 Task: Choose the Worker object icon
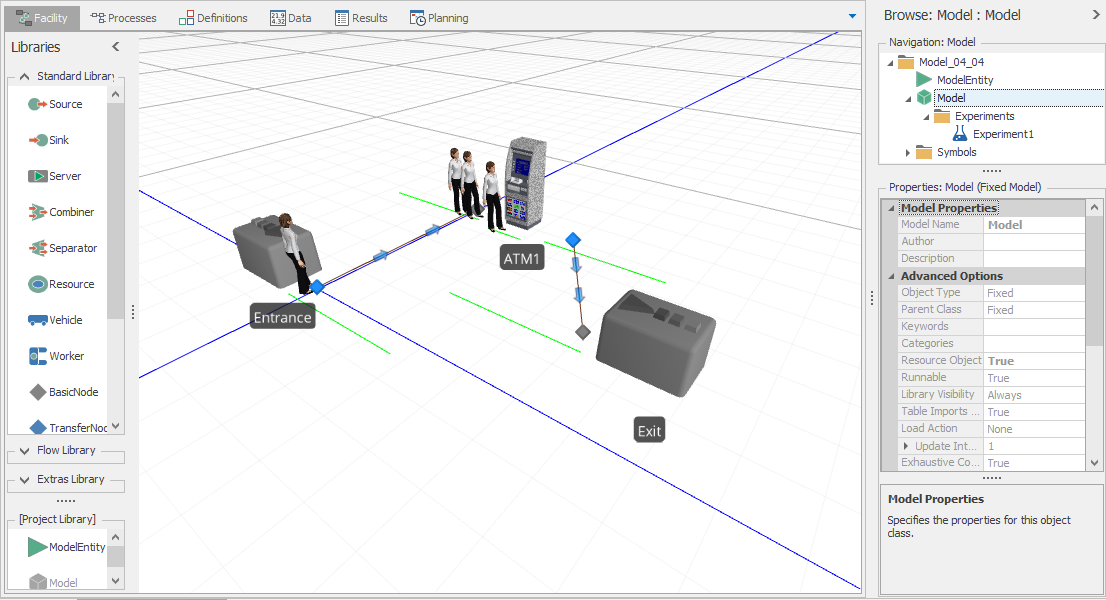coord(37,356)
